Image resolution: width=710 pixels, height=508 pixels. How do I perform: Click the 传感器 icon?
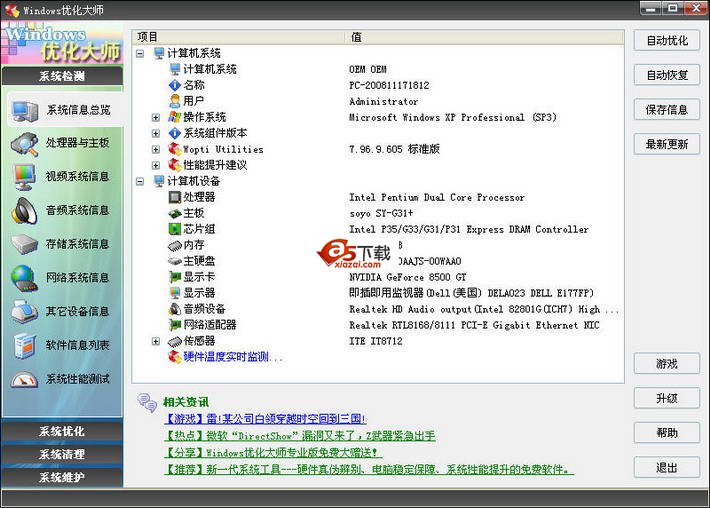click(174, 341)
